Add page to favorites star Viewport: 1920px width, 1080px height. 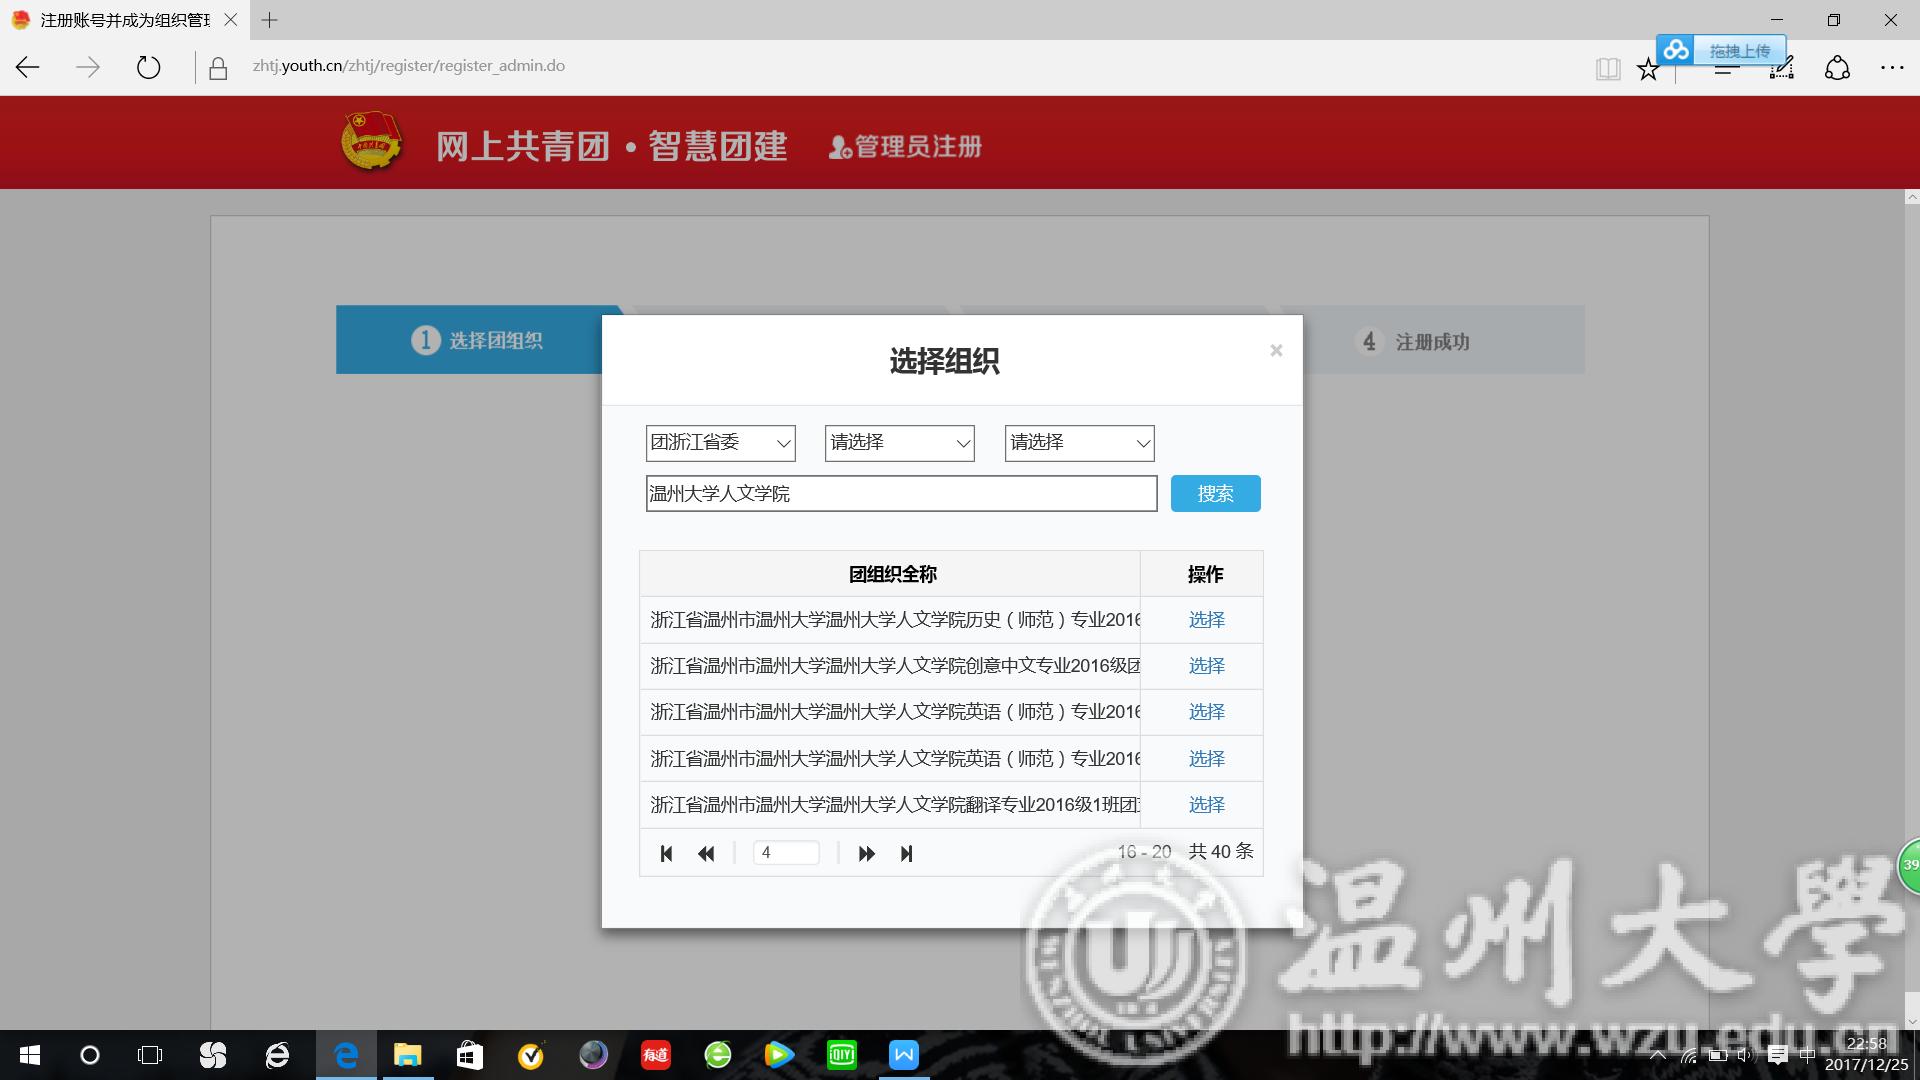(x=1647, y=68)
